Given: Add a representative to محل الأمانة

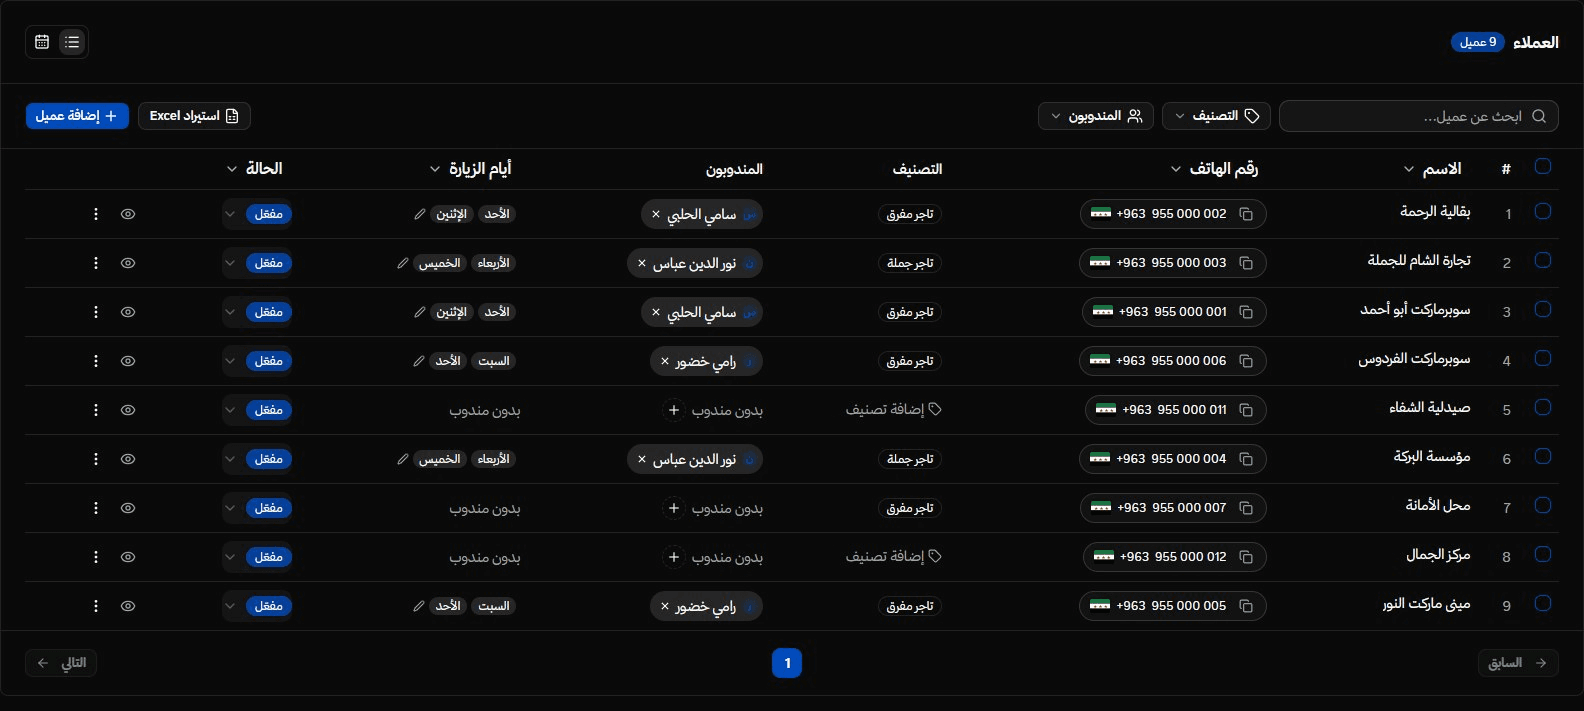Looking at the screenshot, I should click(x=674, y=508).
